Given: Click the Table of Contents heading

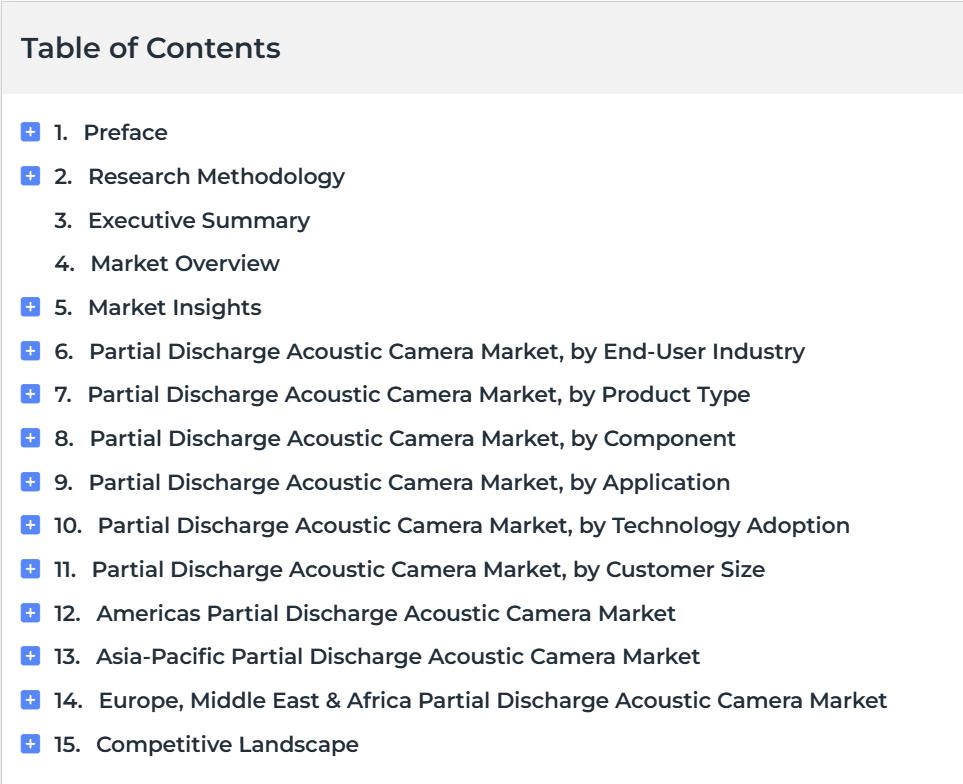Looking at the screenshot, I should click(x=151, y=48).
